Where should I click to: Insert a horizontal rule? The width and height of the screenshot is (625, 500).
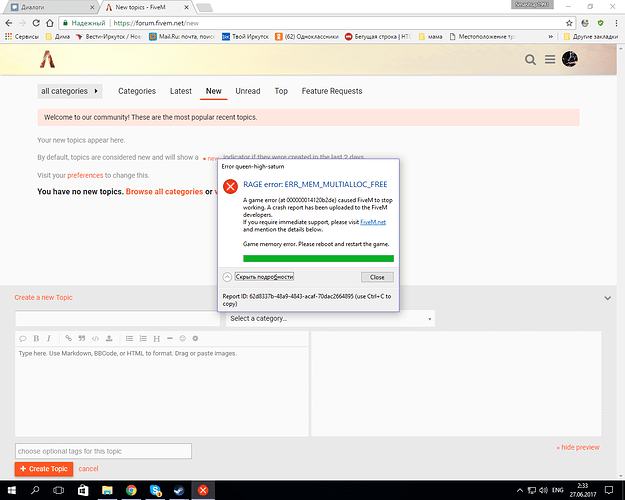click(170, 339)
